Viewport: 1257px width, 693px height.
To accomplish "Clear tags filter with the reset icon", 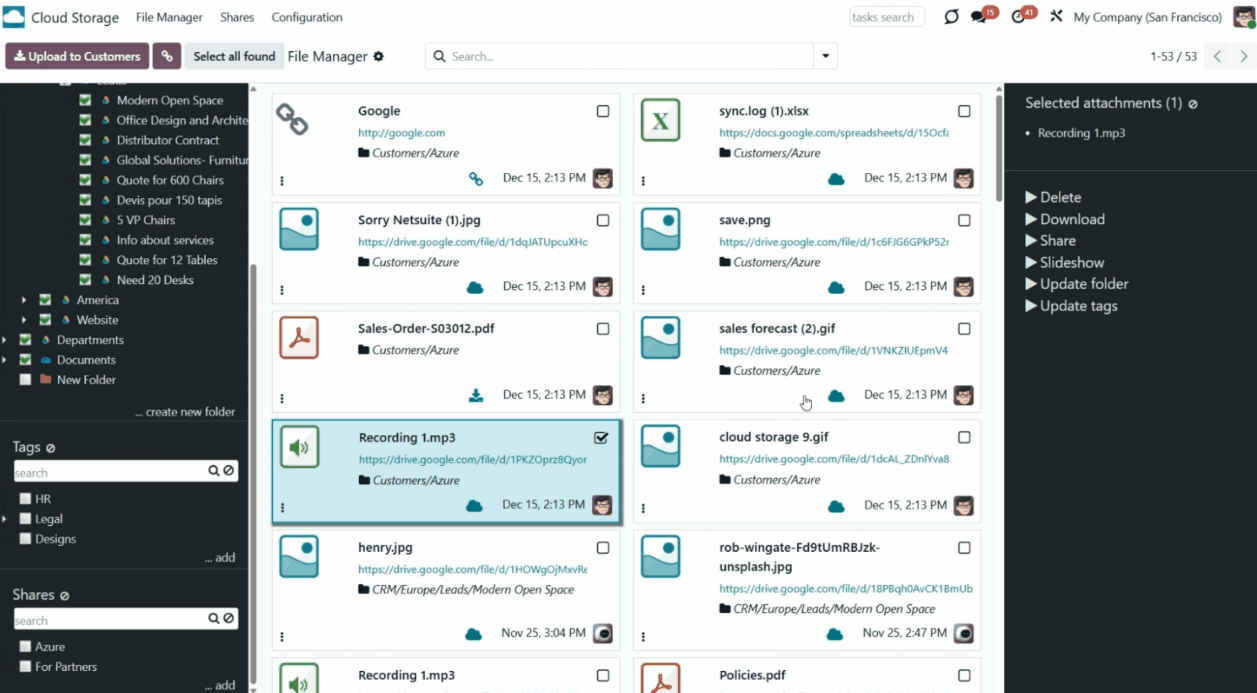I will coord(229,471).
